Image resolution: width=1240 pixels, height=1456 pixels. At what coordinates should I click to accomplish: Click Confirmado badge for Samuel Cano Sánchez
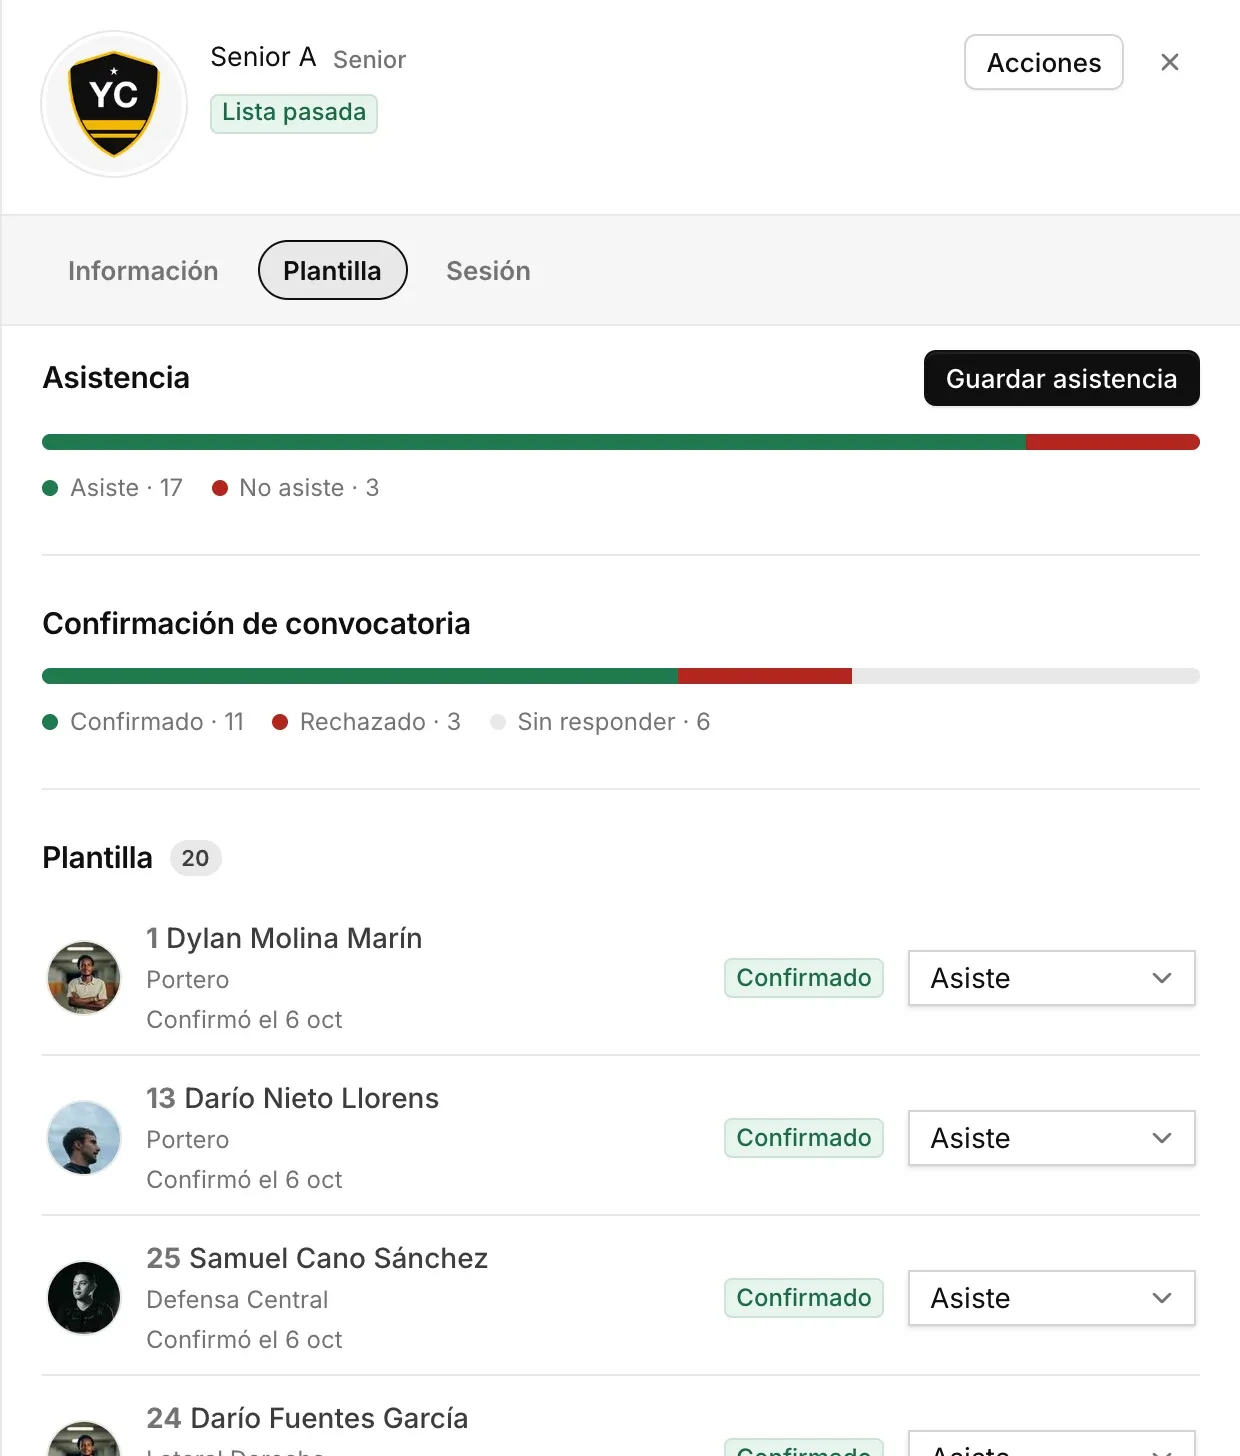[804, 1298]
